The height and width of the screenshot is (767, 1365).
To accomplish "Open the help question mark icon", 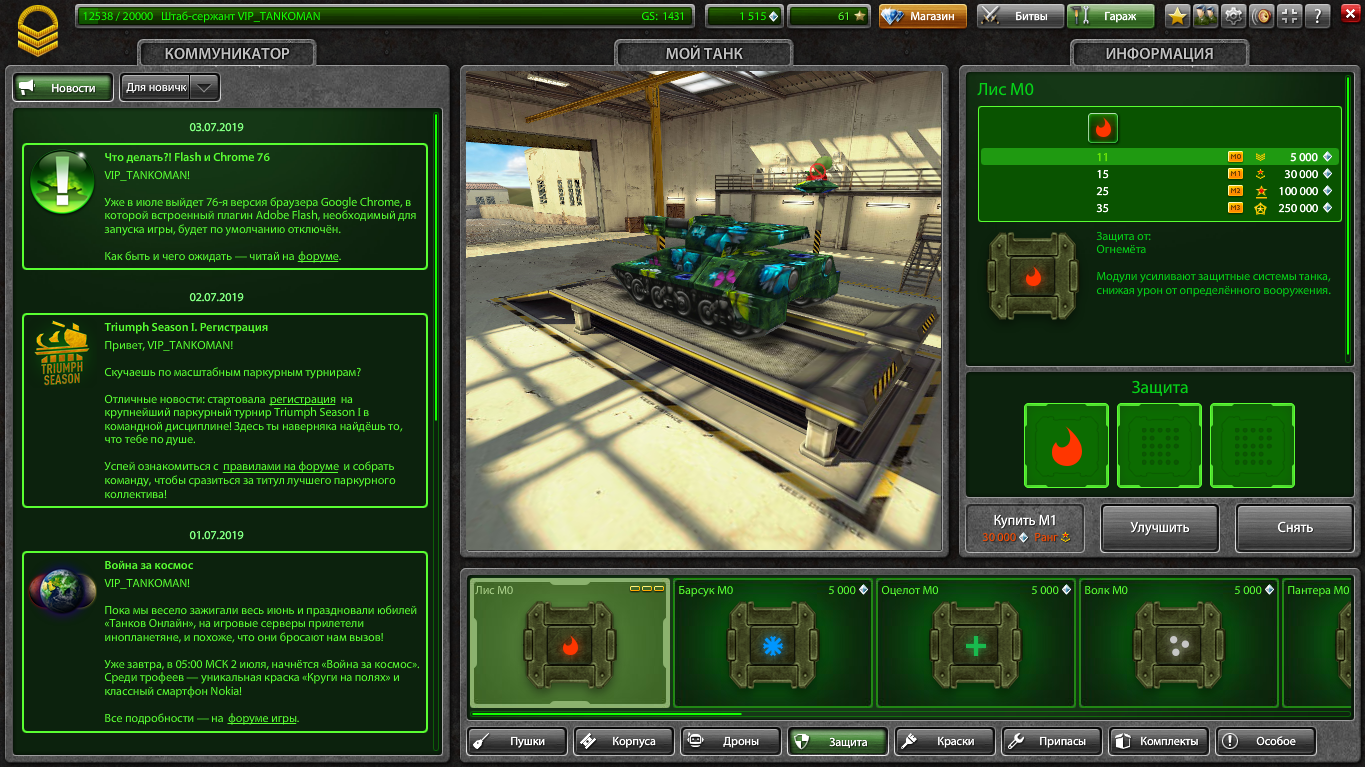I will click(1318, 16).
